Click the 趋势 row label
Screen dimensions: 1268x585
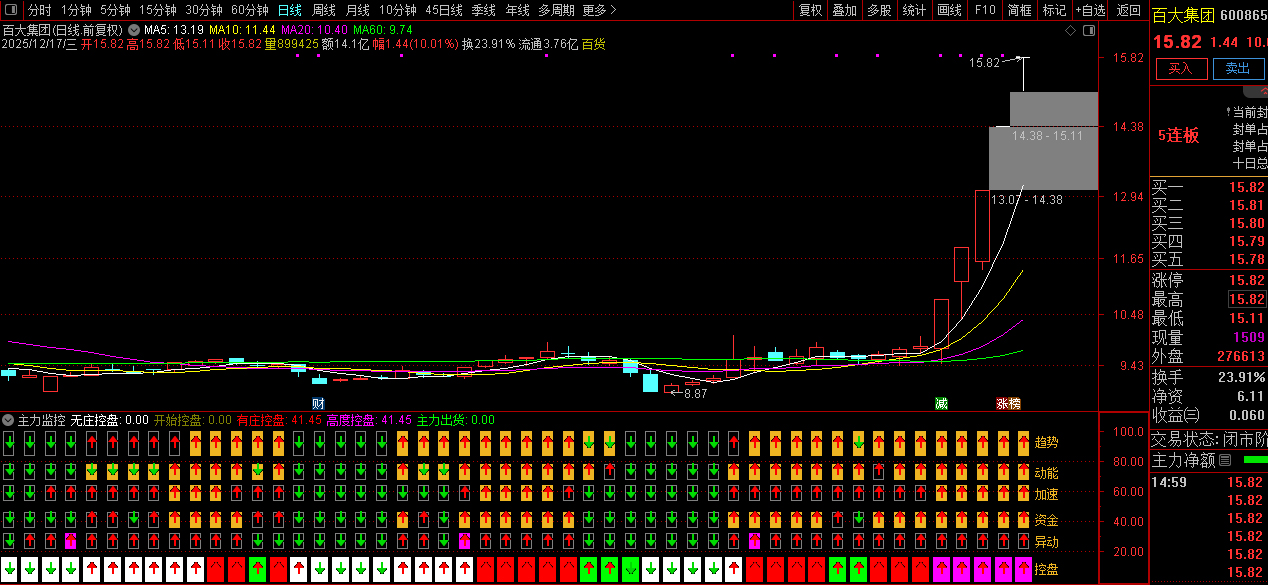(1046, 441)
